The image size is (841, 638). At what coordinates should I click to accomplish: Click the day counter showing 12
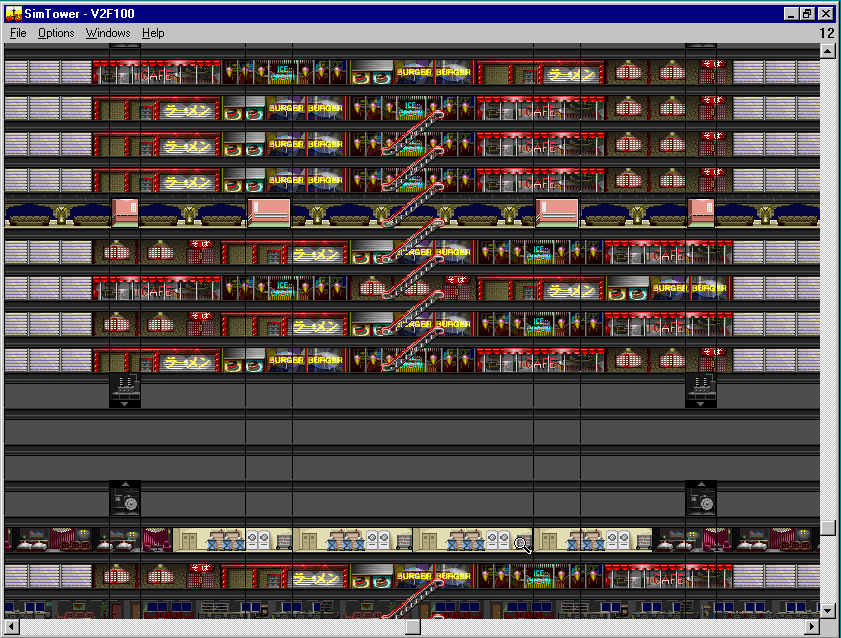[825, 33]
